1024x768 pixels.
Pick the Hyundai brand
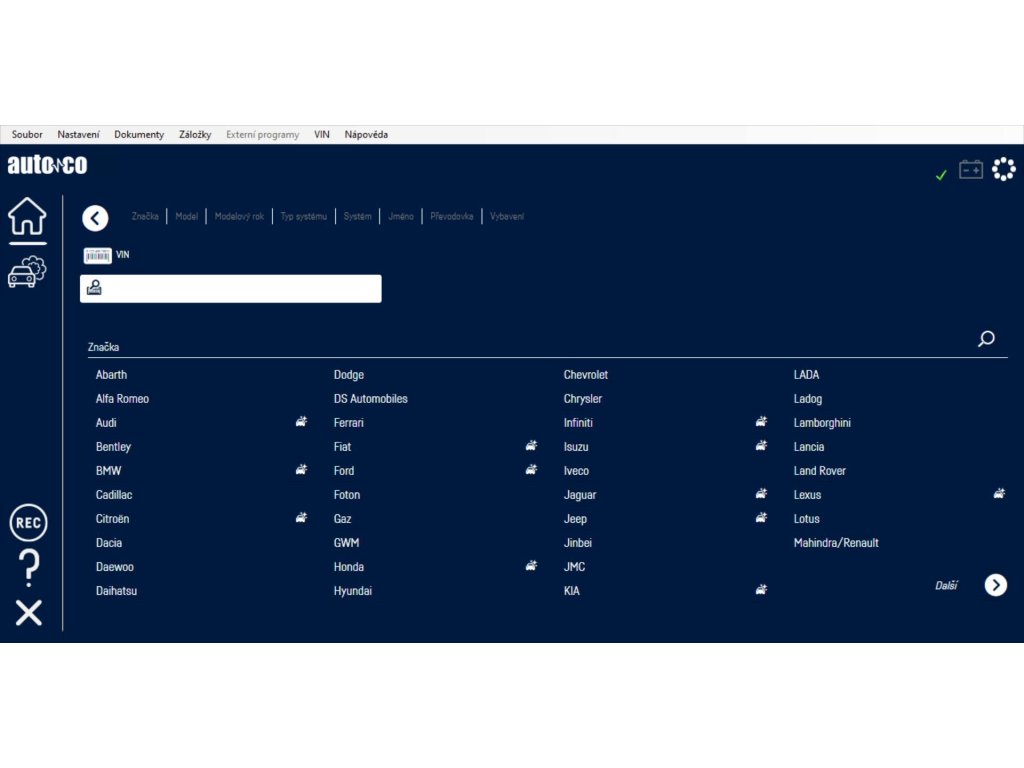pyautogui.click(x=353, y=591)
